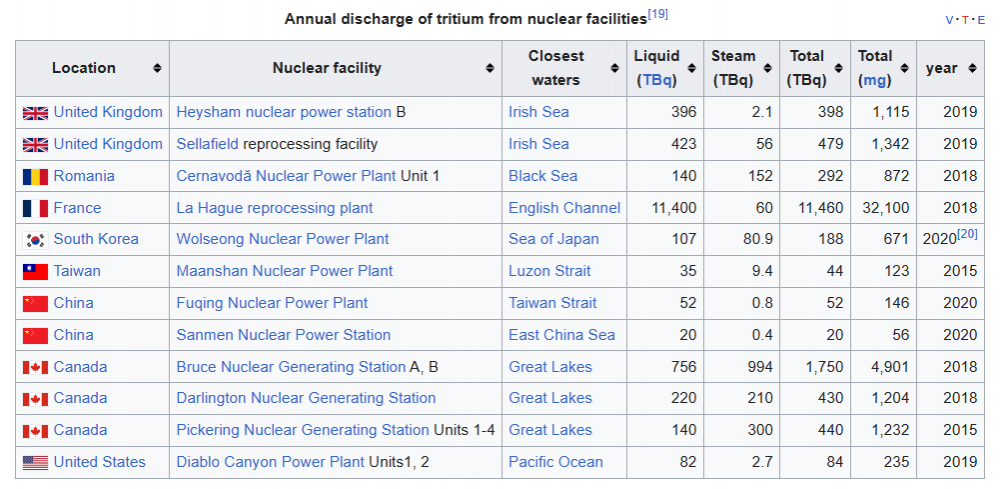
Task: Follow the English Channel link
Action: pyautogui.click(x=564, y=208)
